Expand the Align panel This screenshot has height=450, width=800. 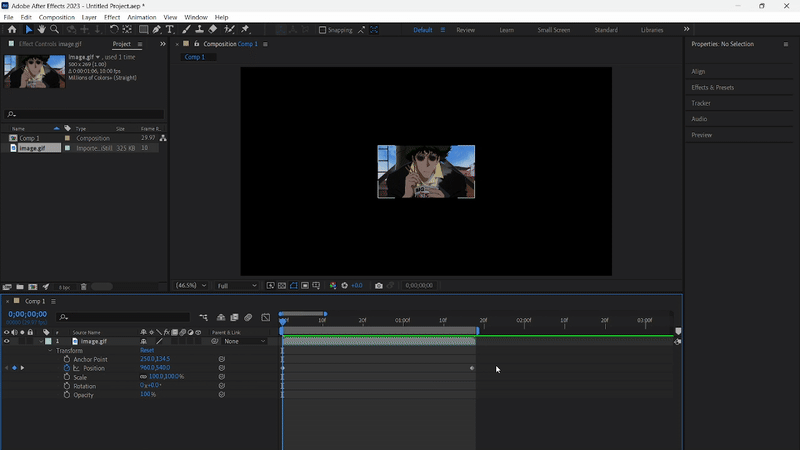[x=698, y=71]
